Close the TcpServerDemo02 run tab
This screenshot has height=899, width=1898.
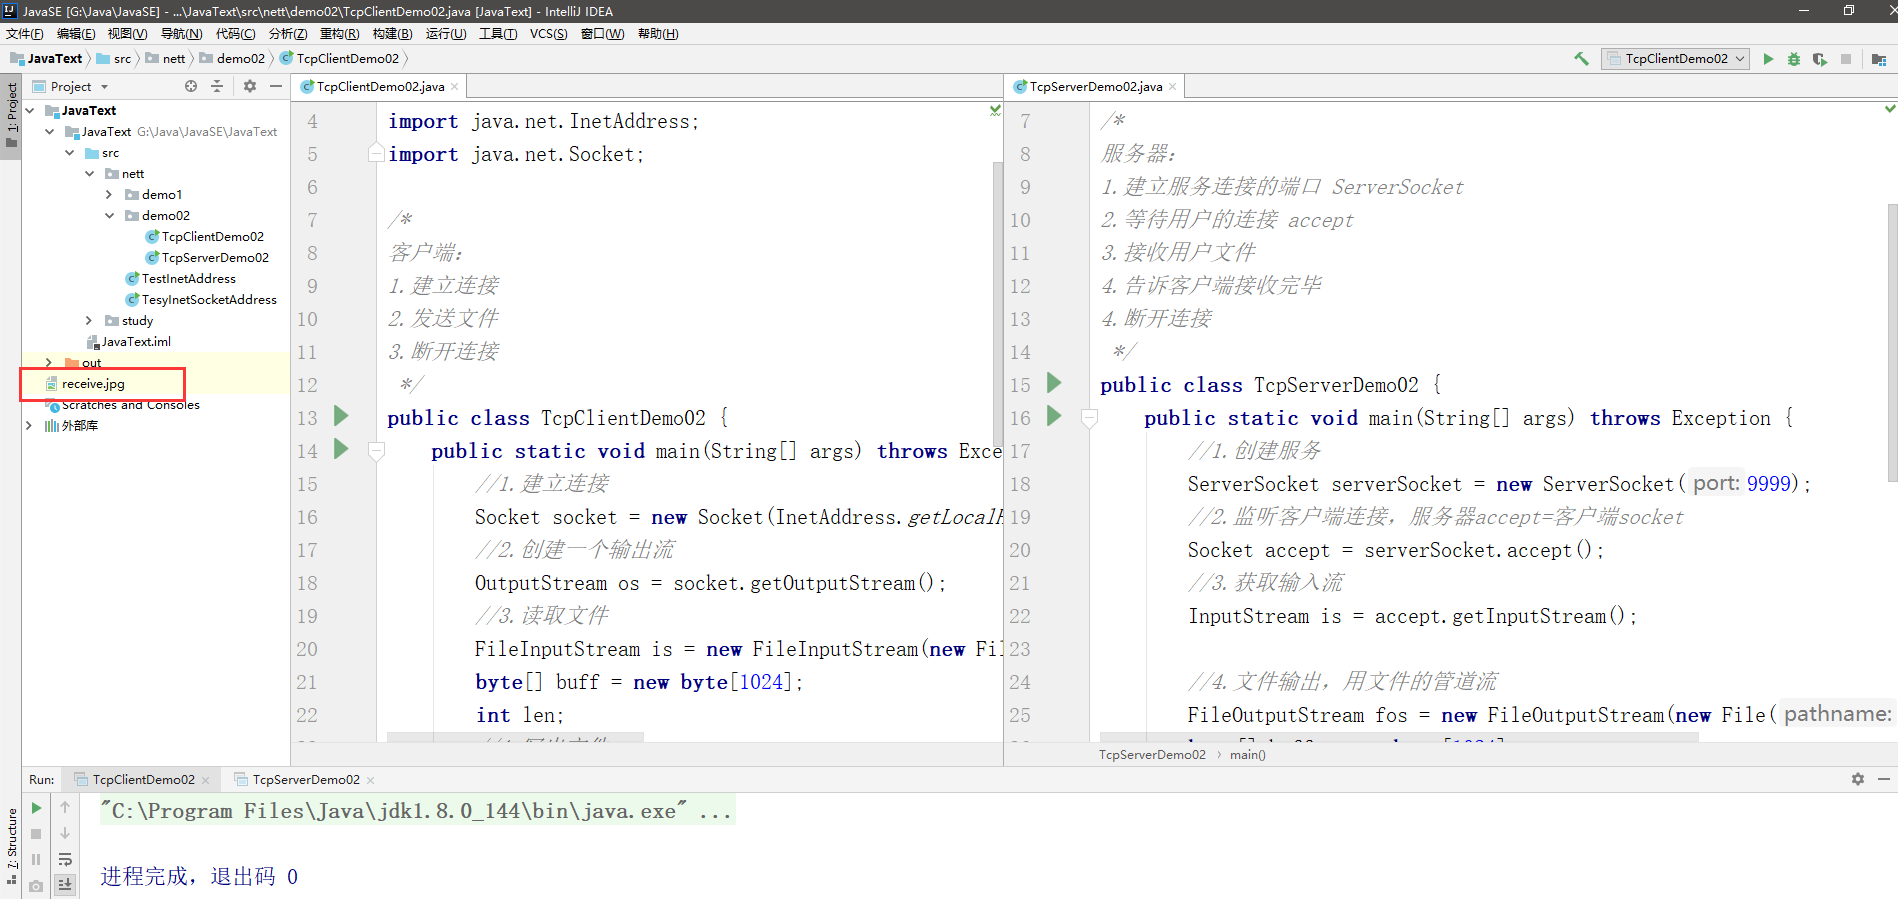pyautogui.click(x=371, y=780)
